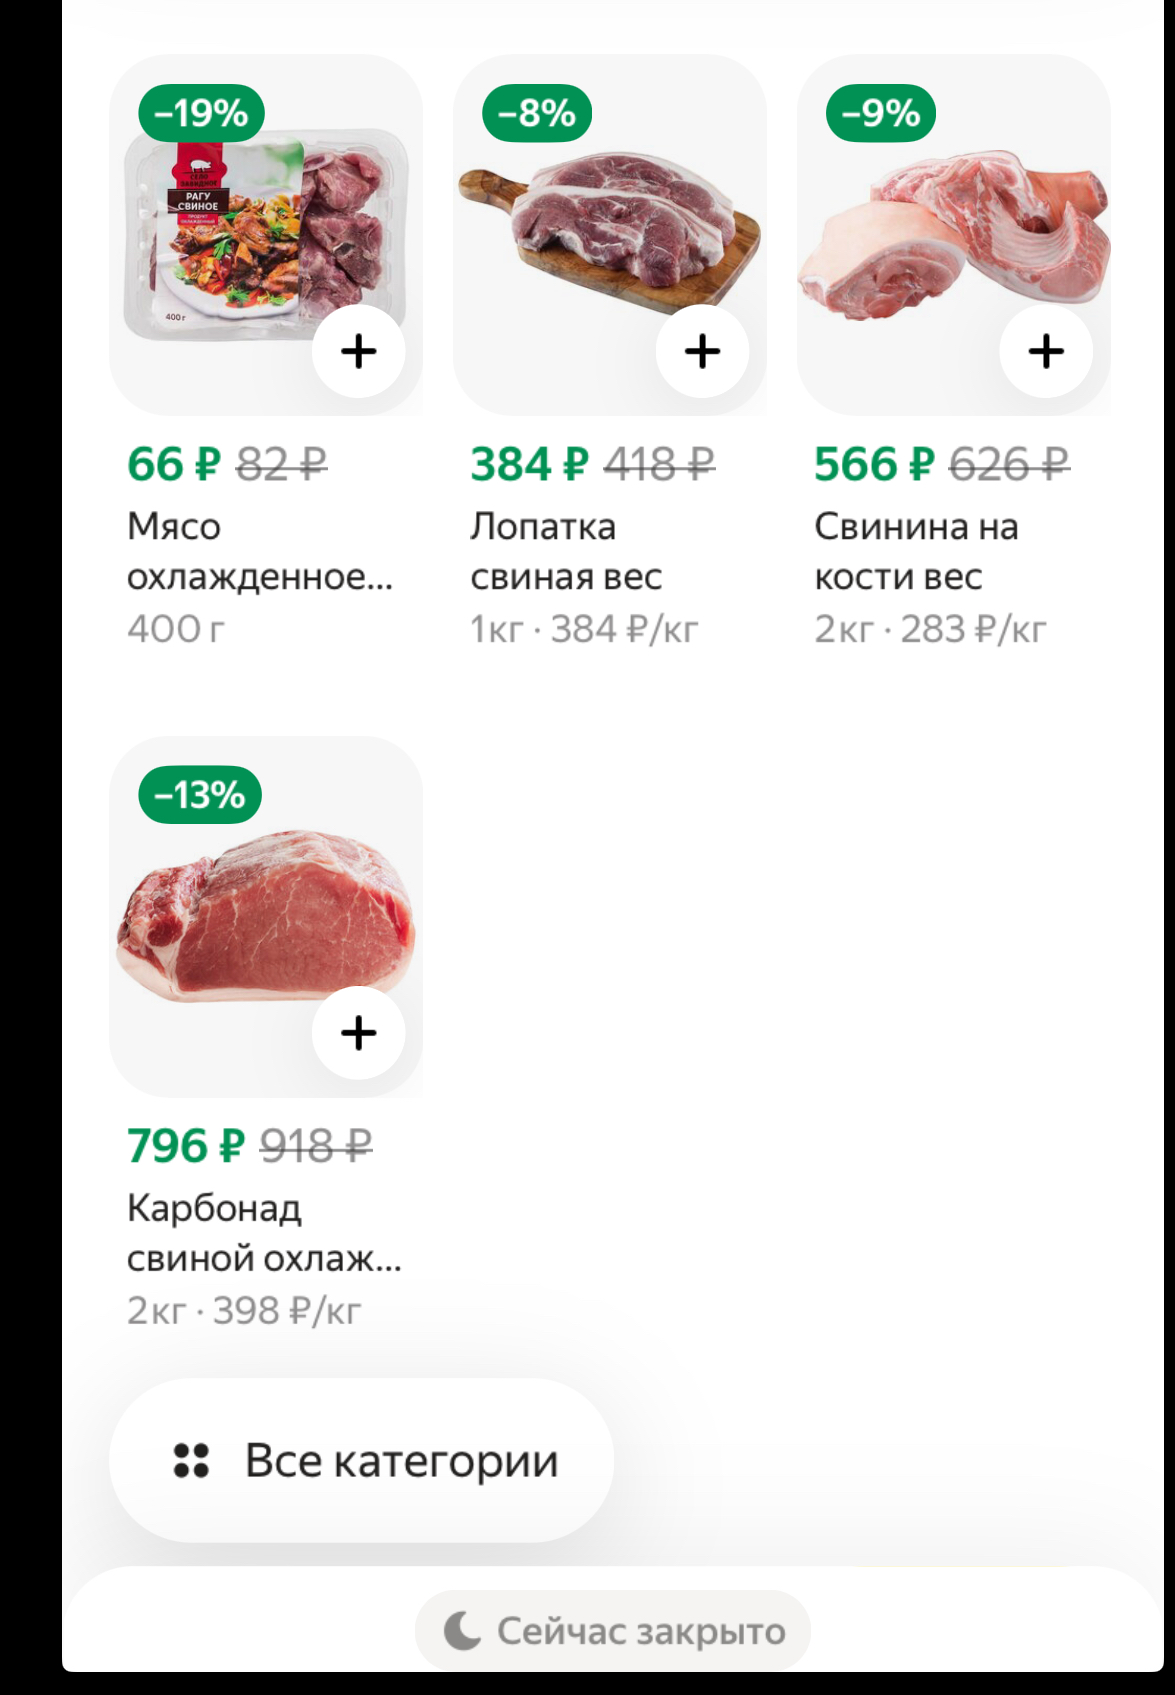Open the Рагу свиное product image
Image resolution: width=1175 pixels, height=1695 pixels.
266,235
